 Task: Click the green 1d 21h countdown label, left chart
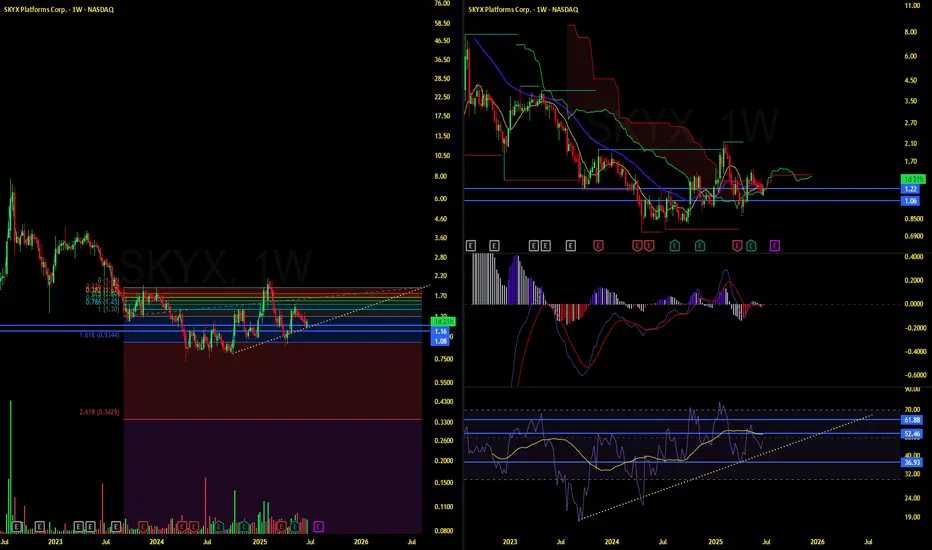(x=443, y=322)
